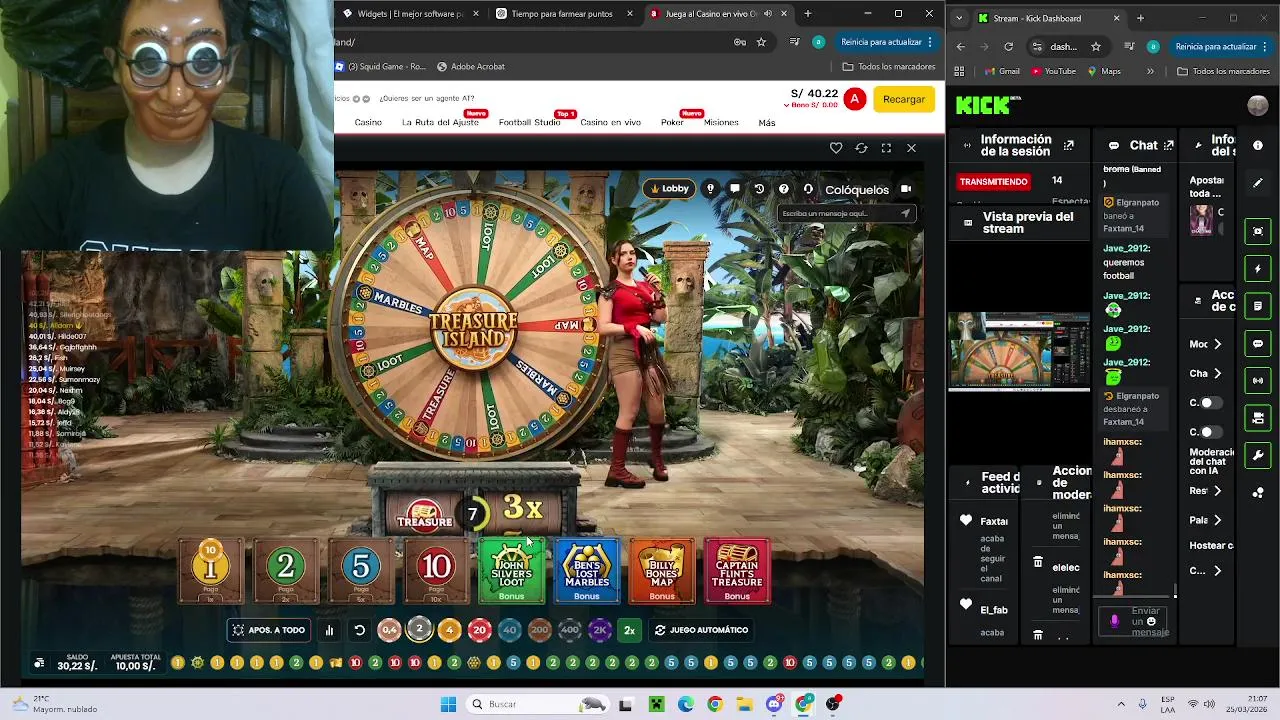
Task: Open the password key icon in address bar
Action: [x=739, y=42]
